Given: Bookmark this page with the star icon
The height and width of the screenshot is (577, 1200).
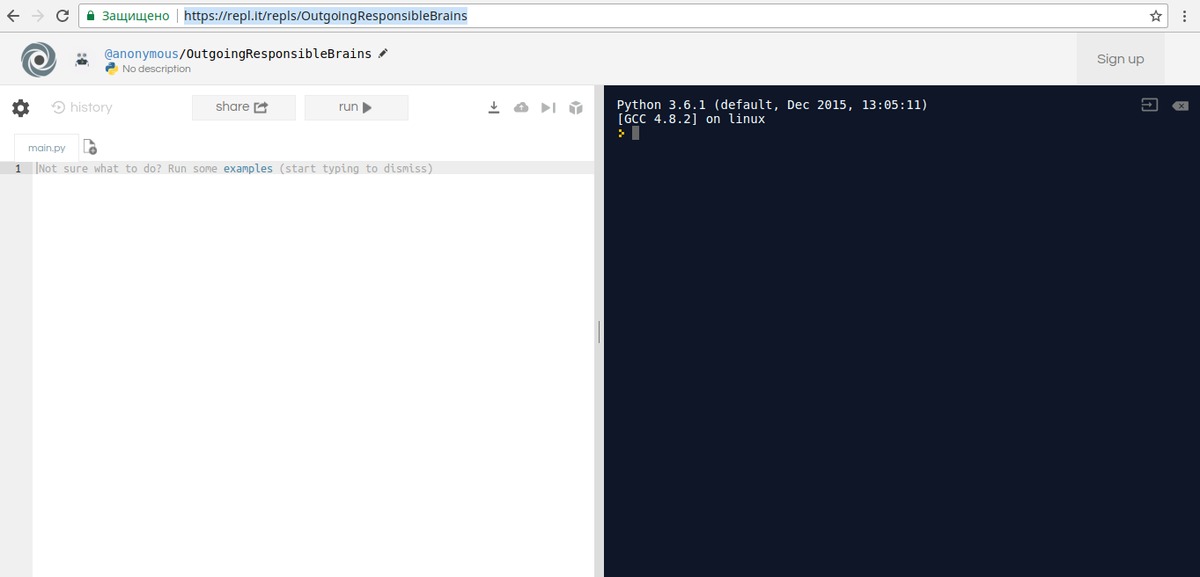Looking at the screenshot, I should pos(1156,16).
